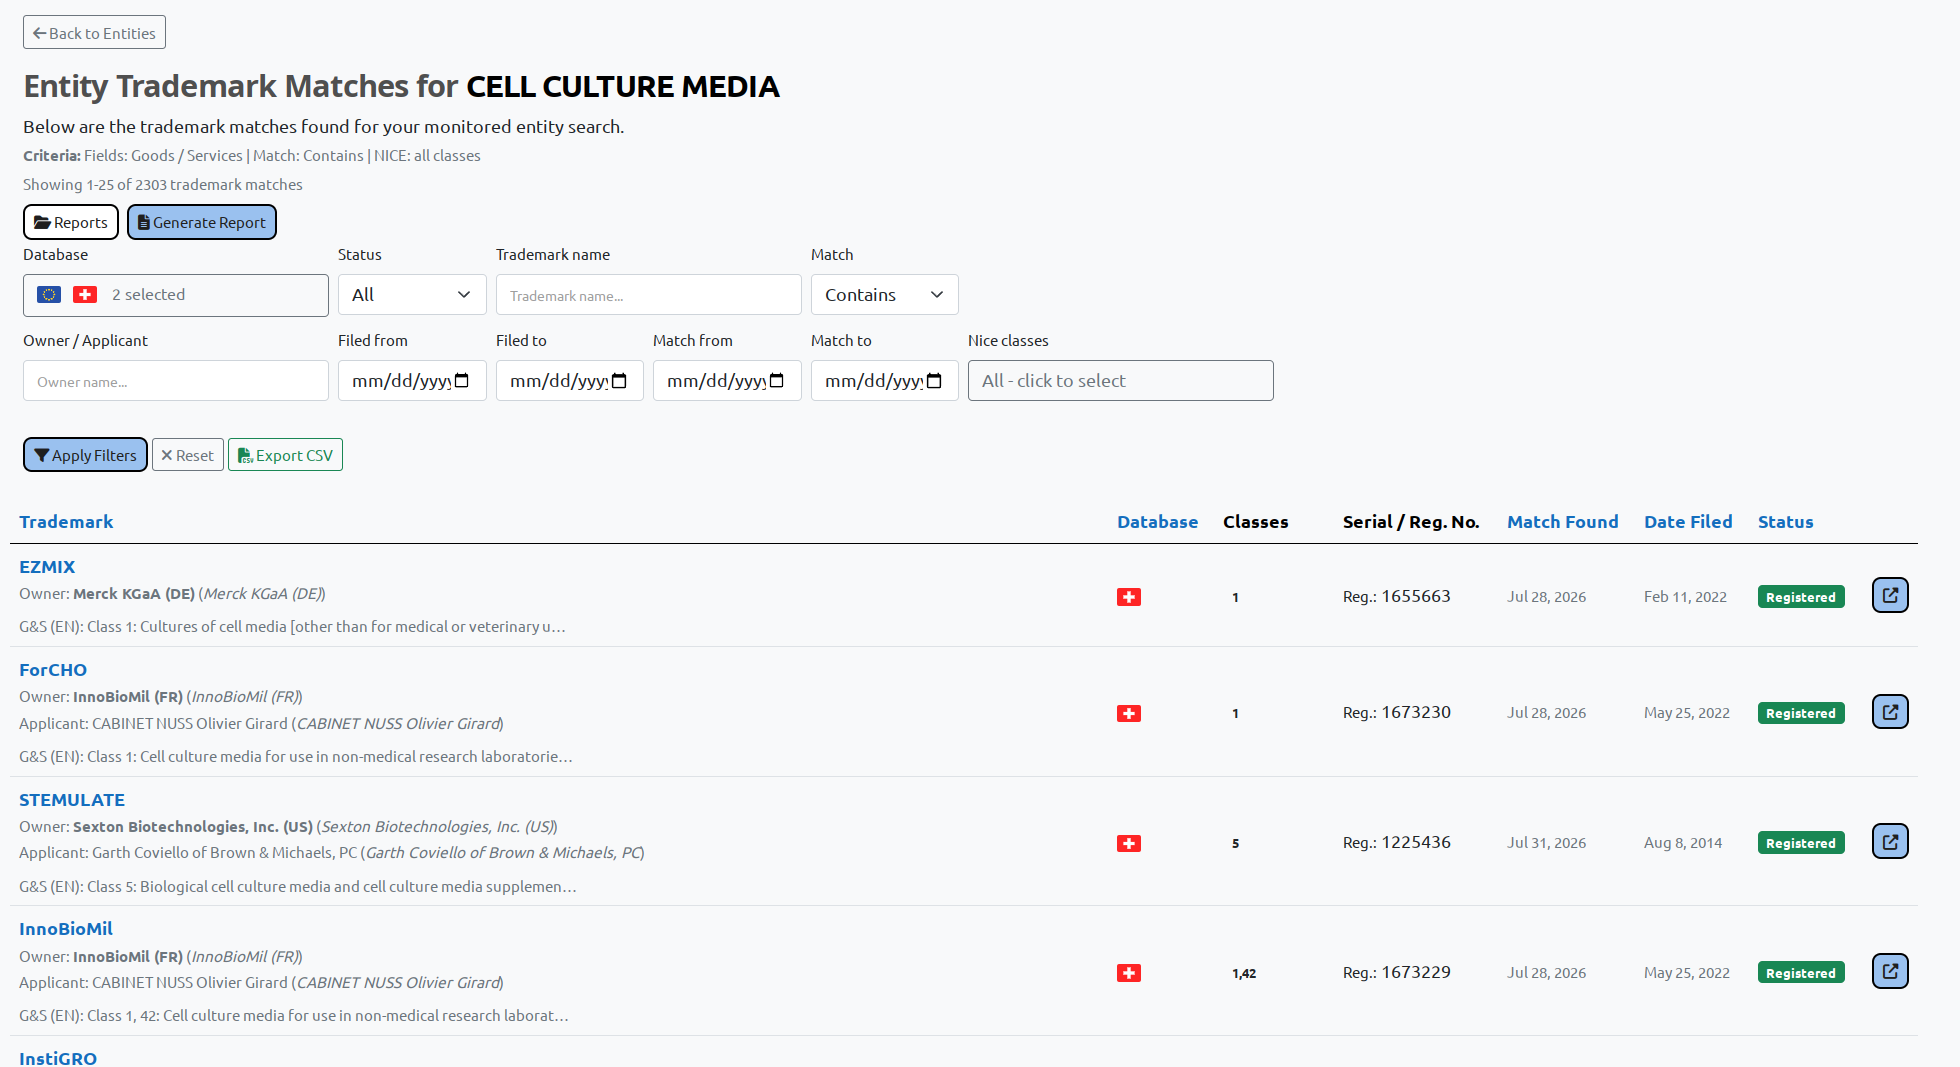Open ForCHO trademark details
The width and height of the screenshot is (1960, 1067).
coord(53,669)
